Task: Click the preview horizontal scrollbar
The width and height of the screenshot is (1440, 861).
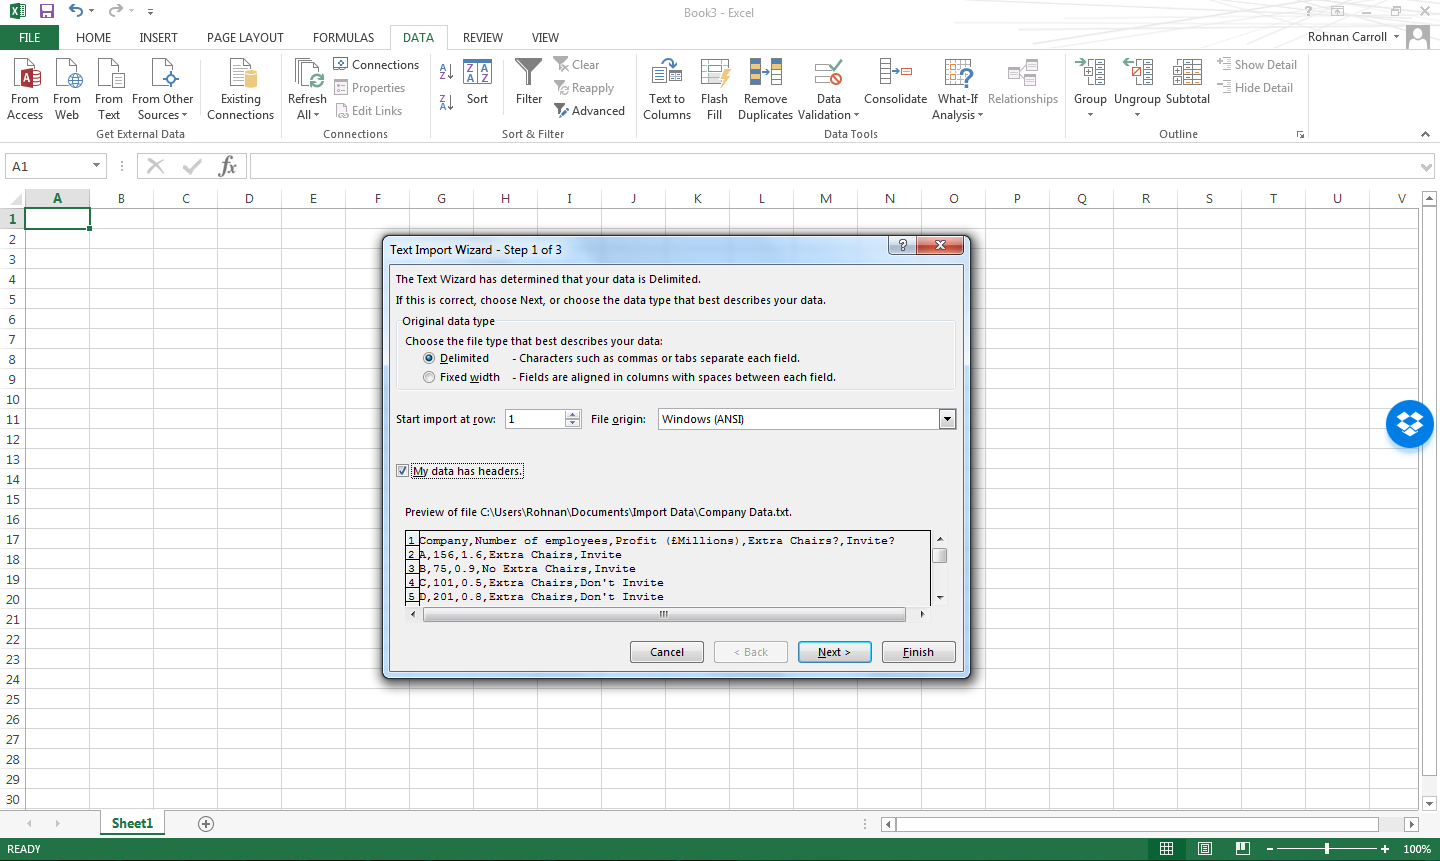Action: pos(663,615)
